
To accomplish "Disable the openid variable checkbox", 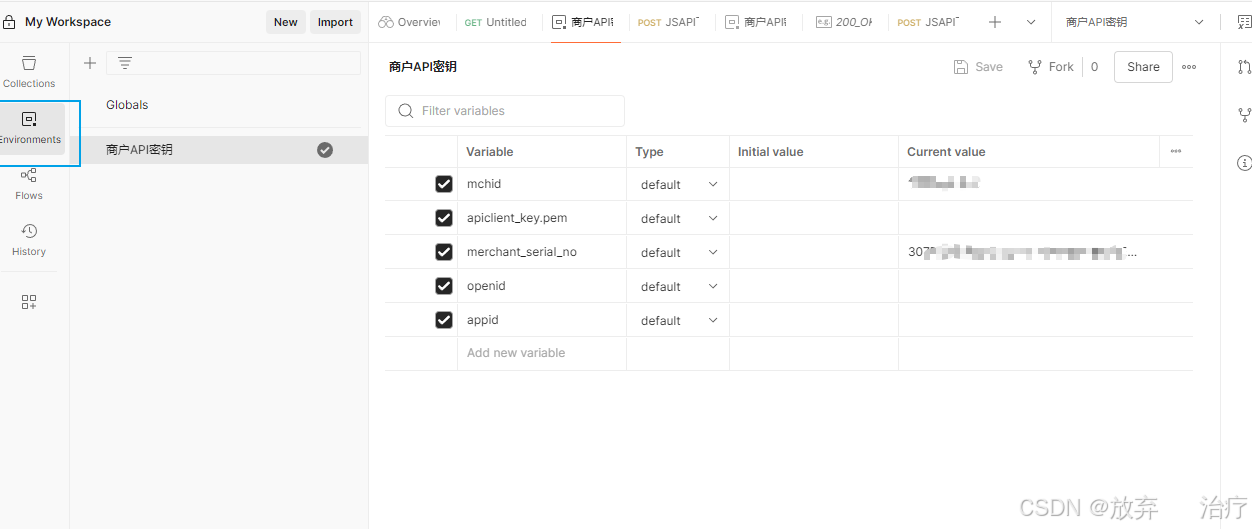I will click(x=444, y=286).
